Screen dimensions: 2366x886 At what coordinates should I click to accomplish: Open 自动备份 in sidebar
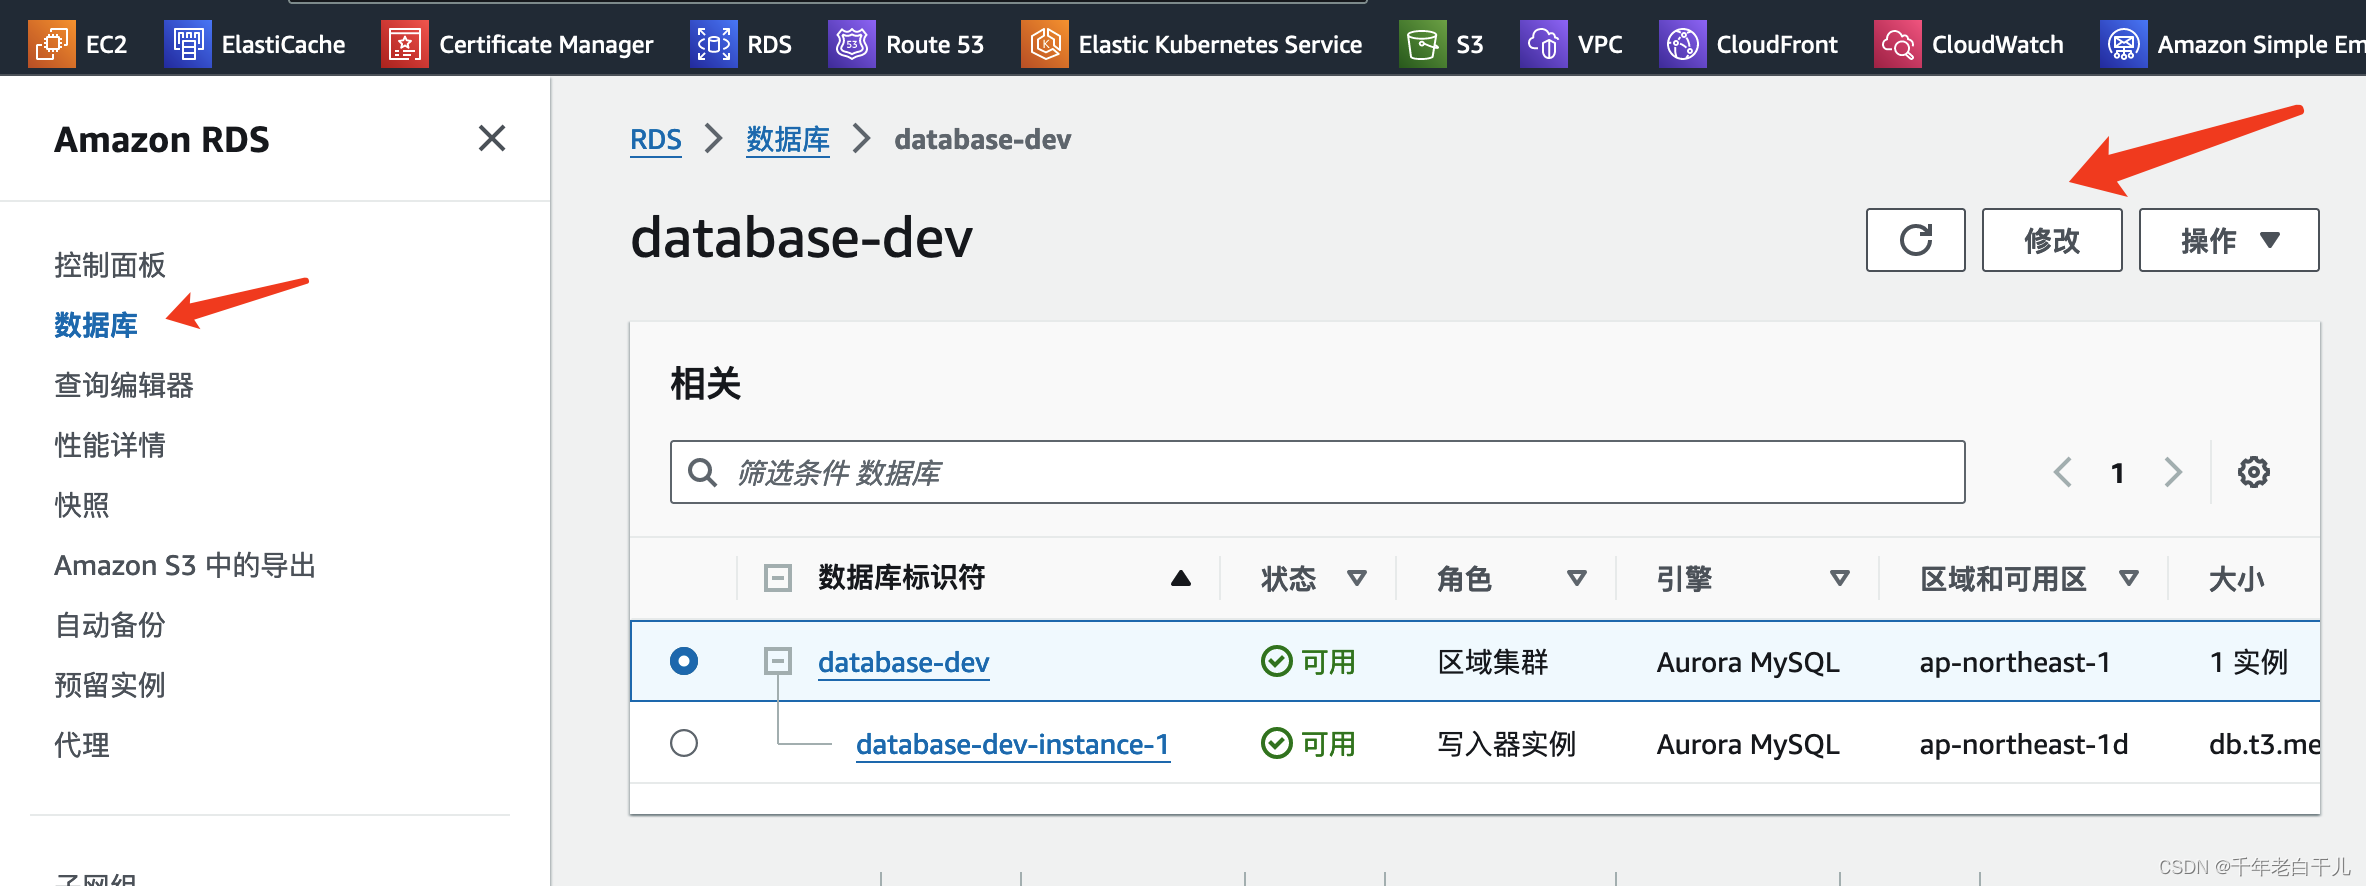pyautogui.click(x=110, y=625)
